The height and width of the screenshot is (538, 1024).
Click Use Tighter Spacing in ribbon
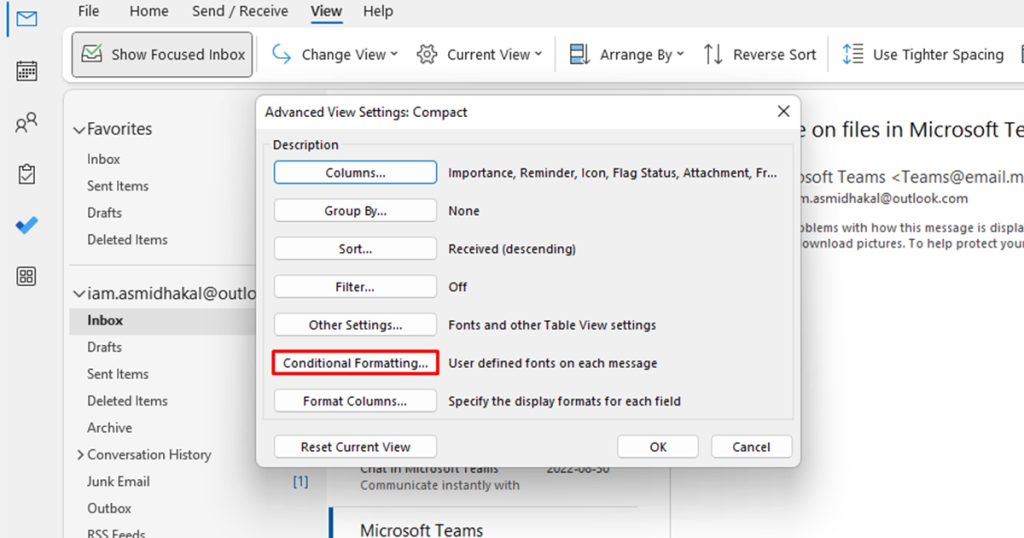(923, 55)
